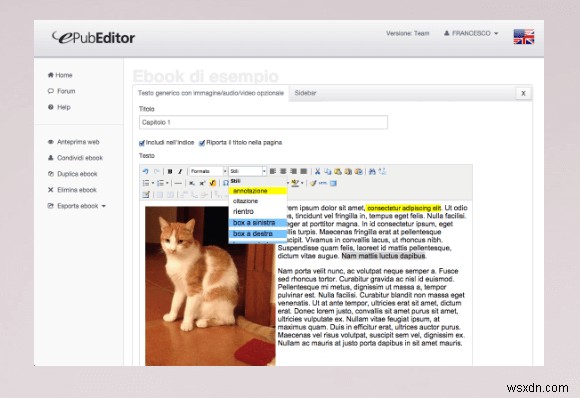Select the cat image in the editor
This screenshot has width=580, height=398.
(x=210, y=286)
